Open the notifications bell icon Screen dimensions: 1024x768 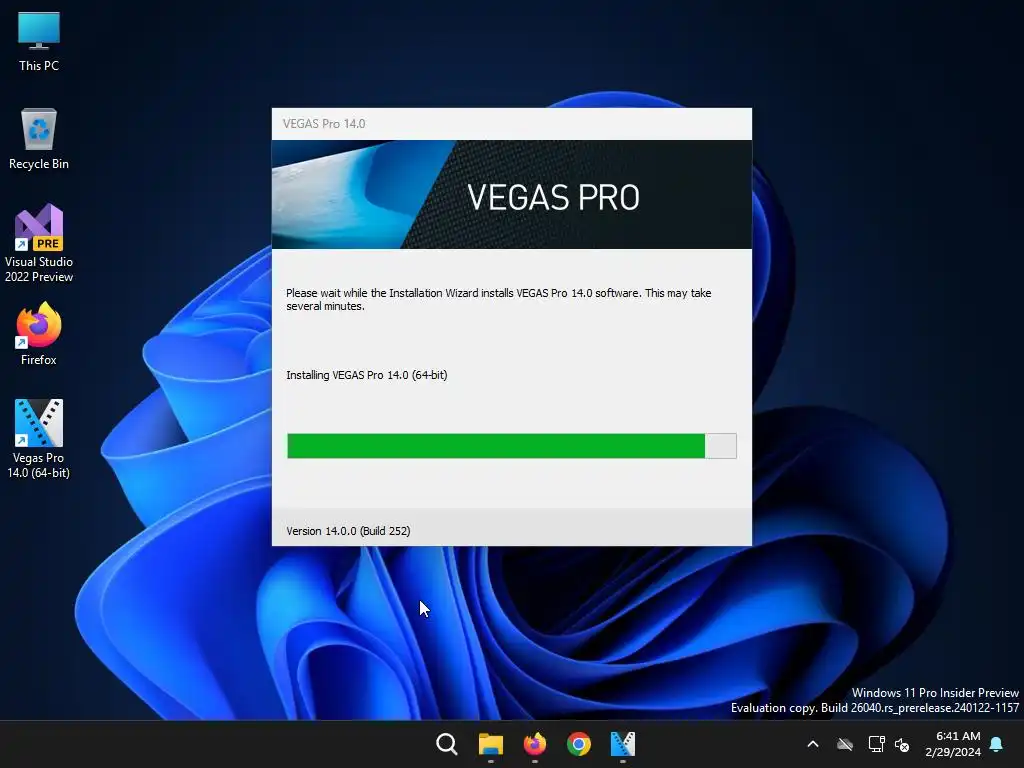(x=997, y=744)
